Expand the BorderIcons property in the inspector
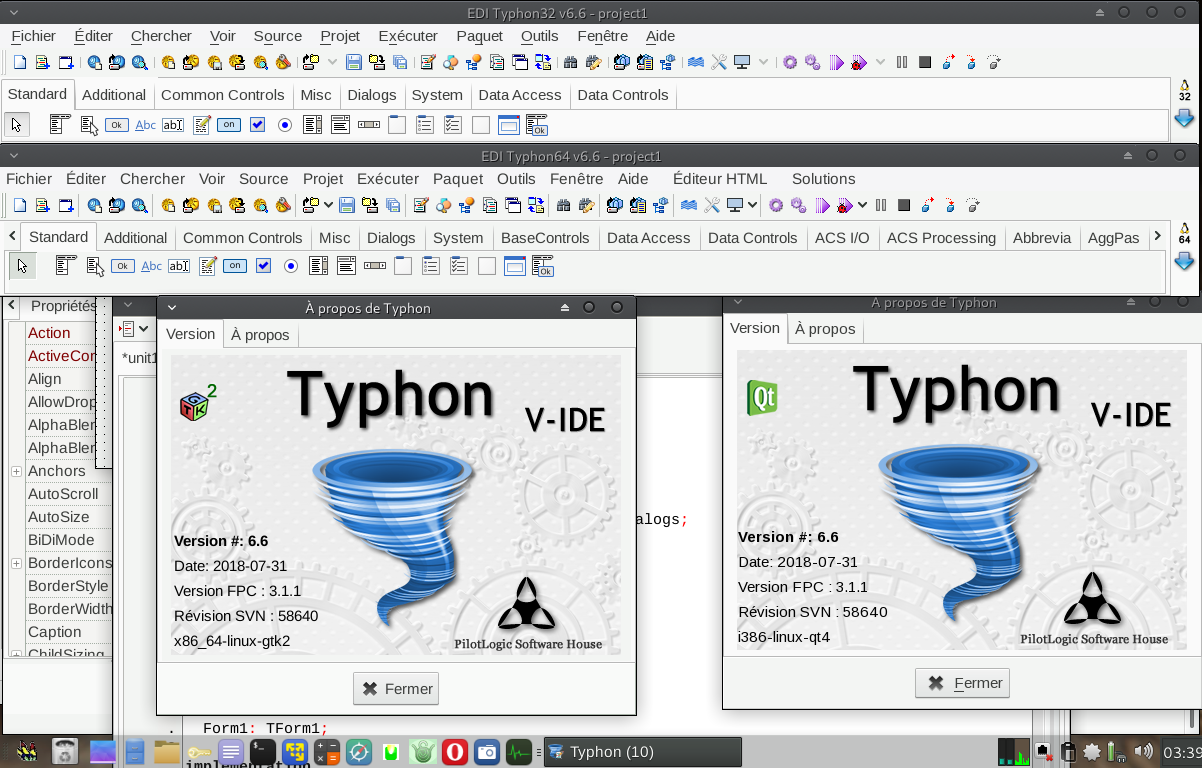 (x=16, y=563)
